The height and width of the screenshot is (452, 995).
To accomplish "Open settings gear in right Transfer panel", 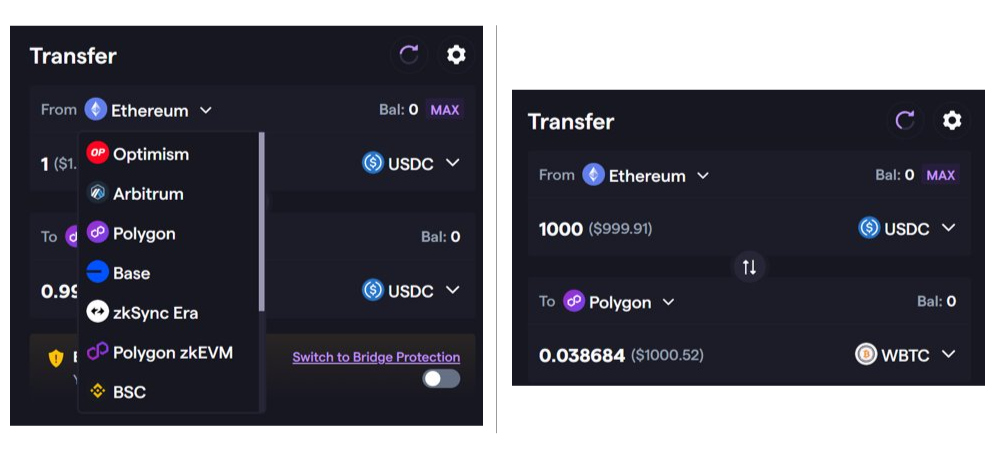I will pos(952,120).
